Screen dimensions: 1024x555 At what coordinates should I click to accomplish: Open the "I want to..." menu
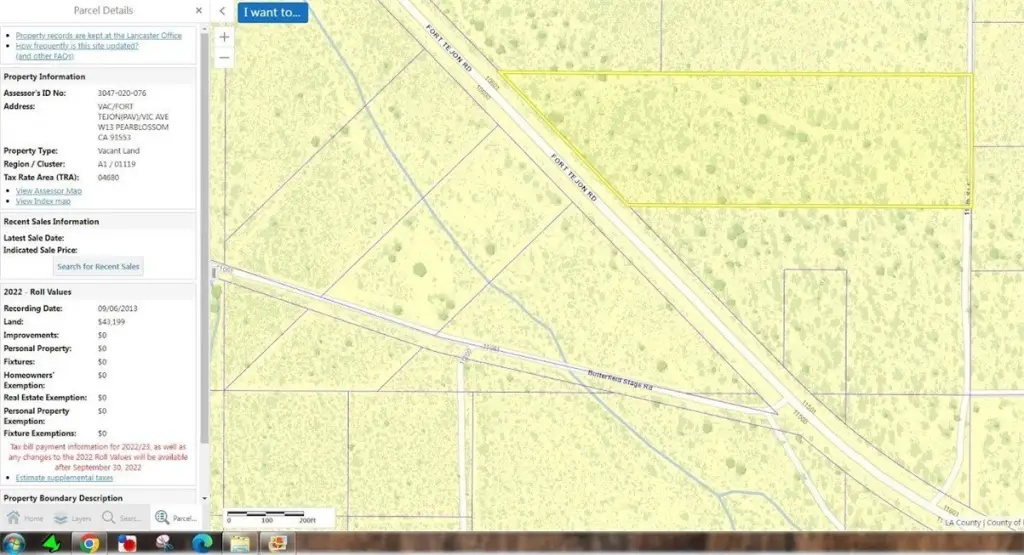click(272, 13)
